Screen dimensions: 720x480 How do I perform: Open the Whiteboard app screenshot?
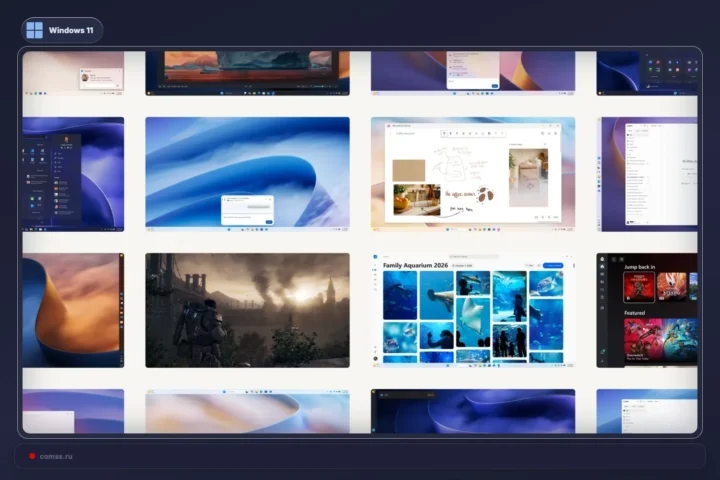click(x=473, y=174)
